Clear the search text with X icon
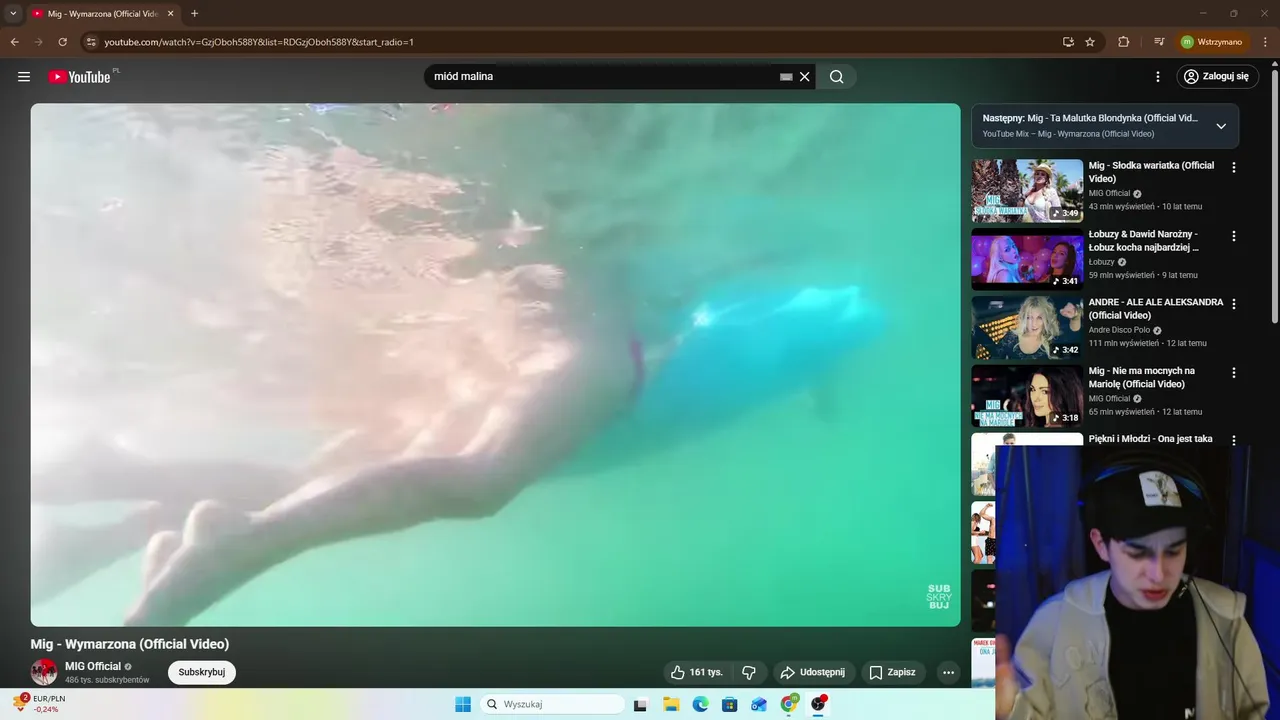Screen dimensions: 1280x720 804,77
